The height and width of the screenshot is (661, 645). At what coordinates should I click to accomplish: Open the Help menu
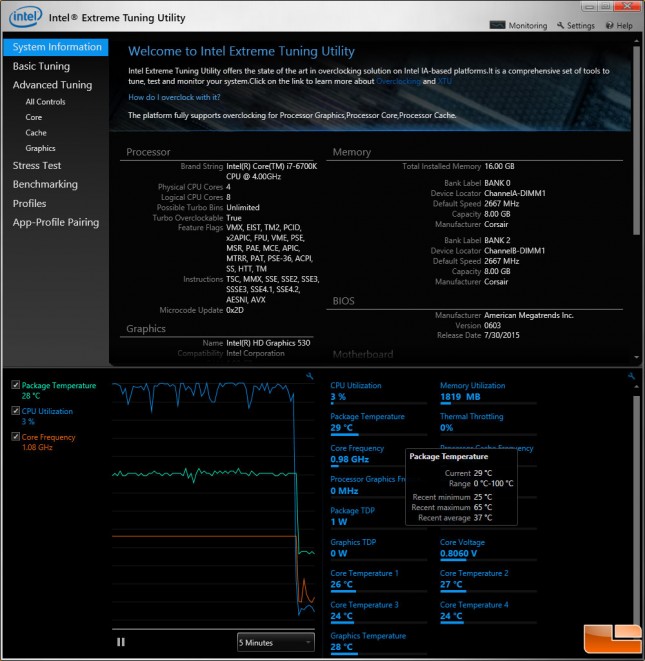(x=619, y=25)
